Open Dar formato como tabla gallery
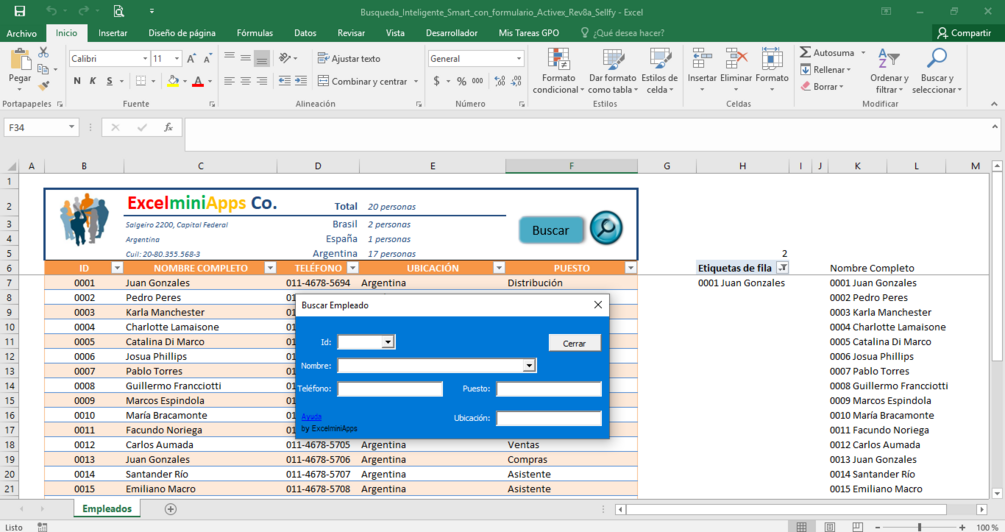This screenshot has height=532, width=1005. point(613,71)
